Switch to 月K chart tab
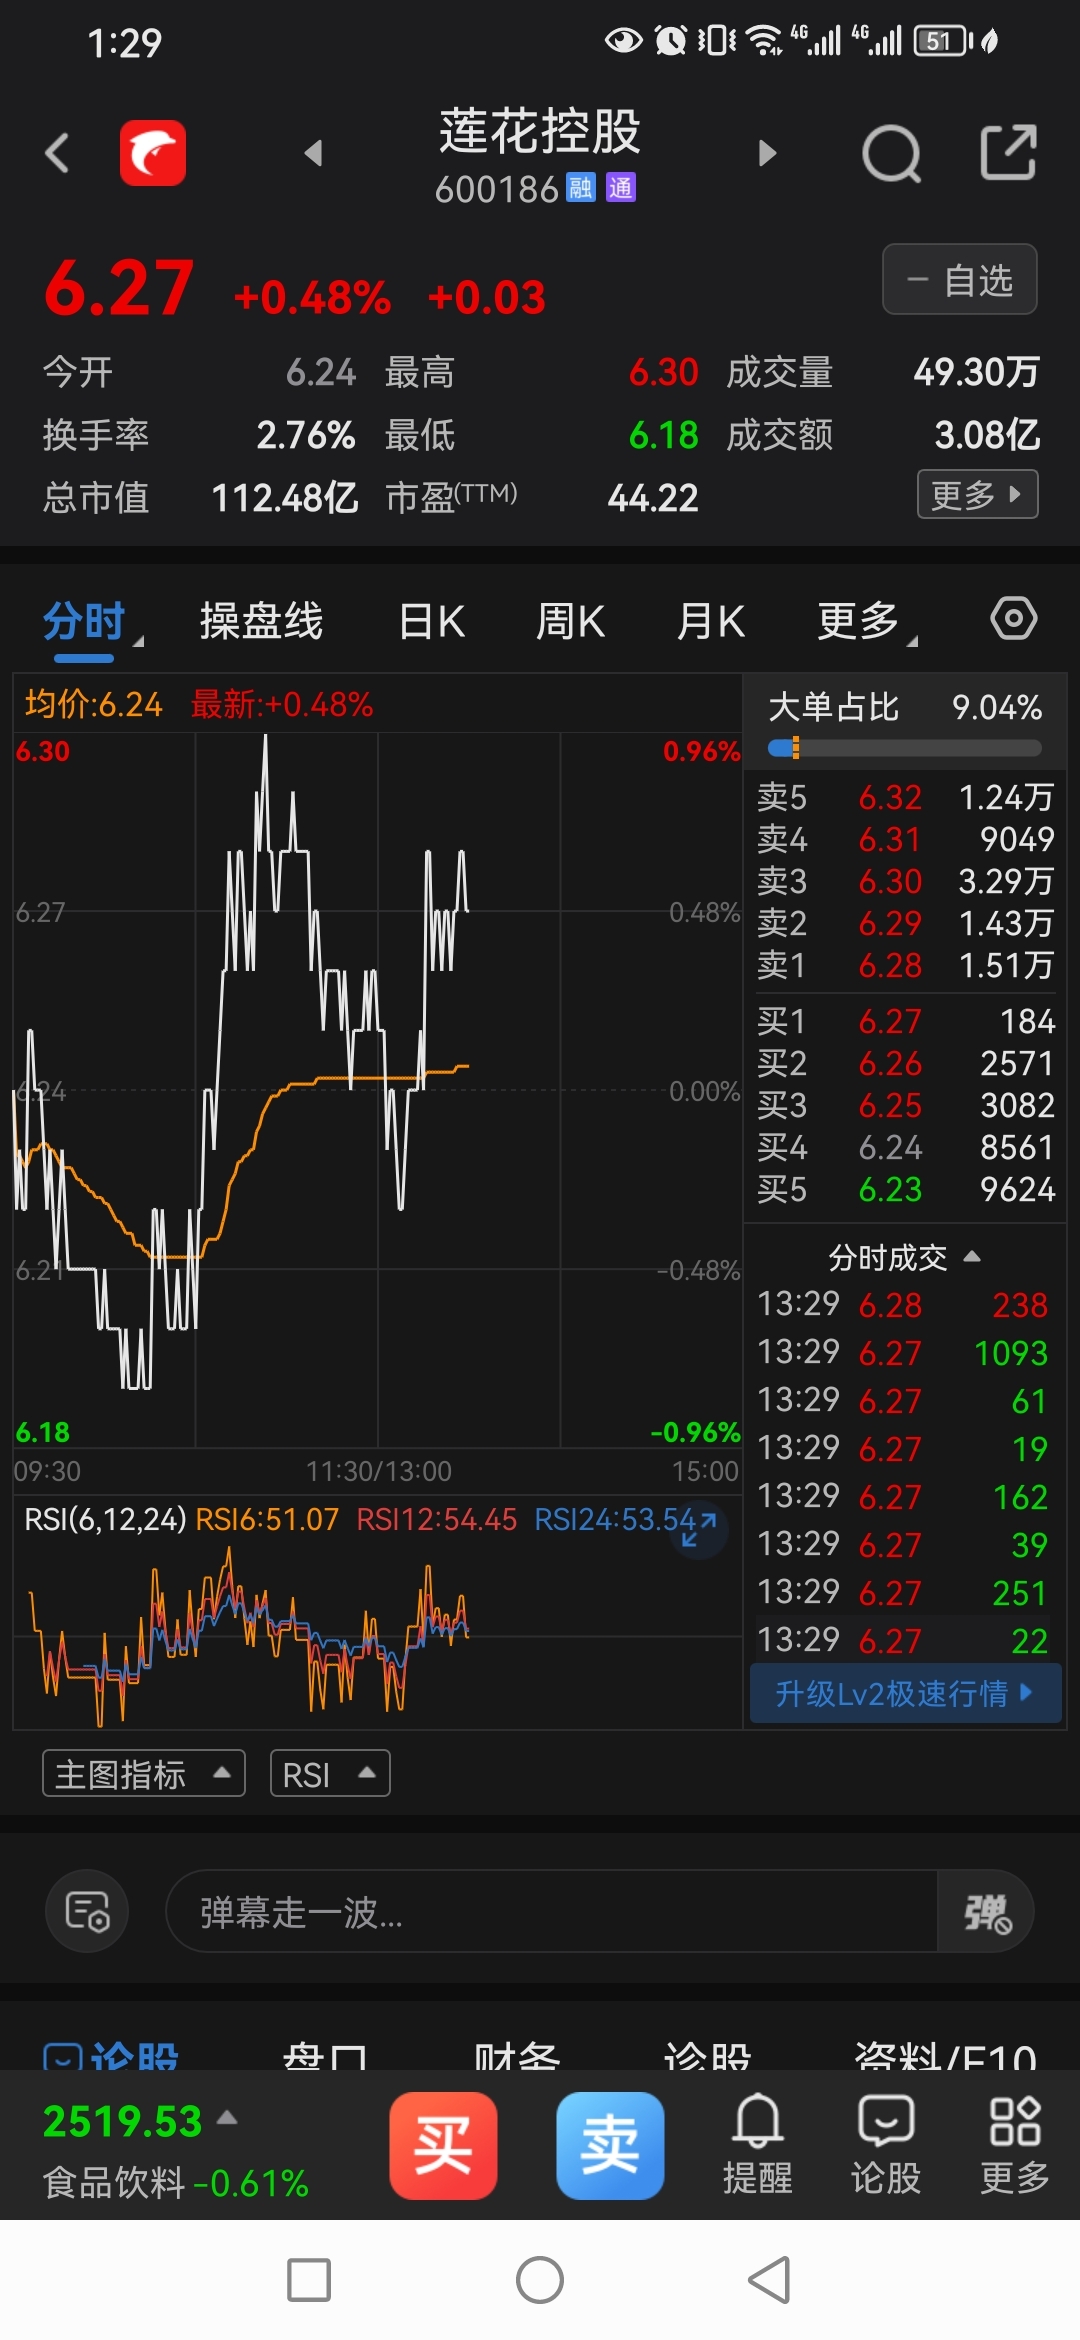The image size is (1080, 2340). (x=711, y=621)
